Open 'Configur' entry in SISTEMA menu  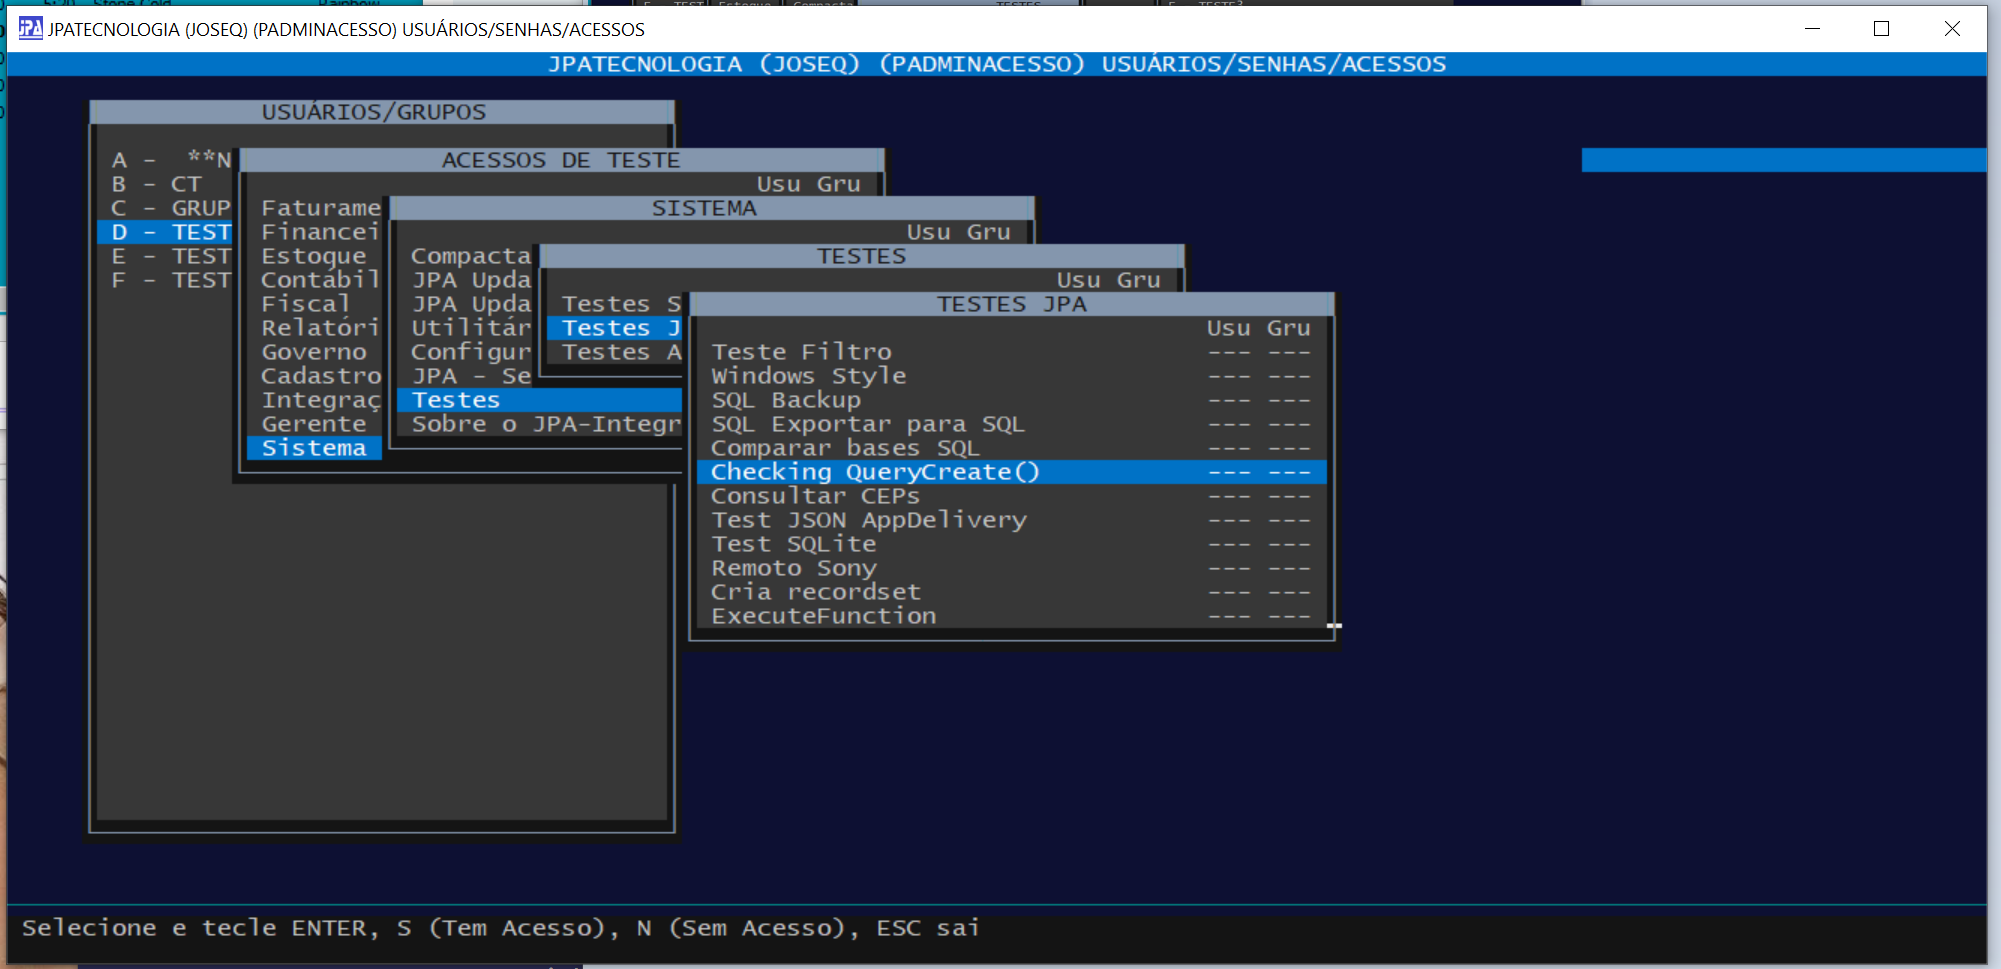point(470,352)
